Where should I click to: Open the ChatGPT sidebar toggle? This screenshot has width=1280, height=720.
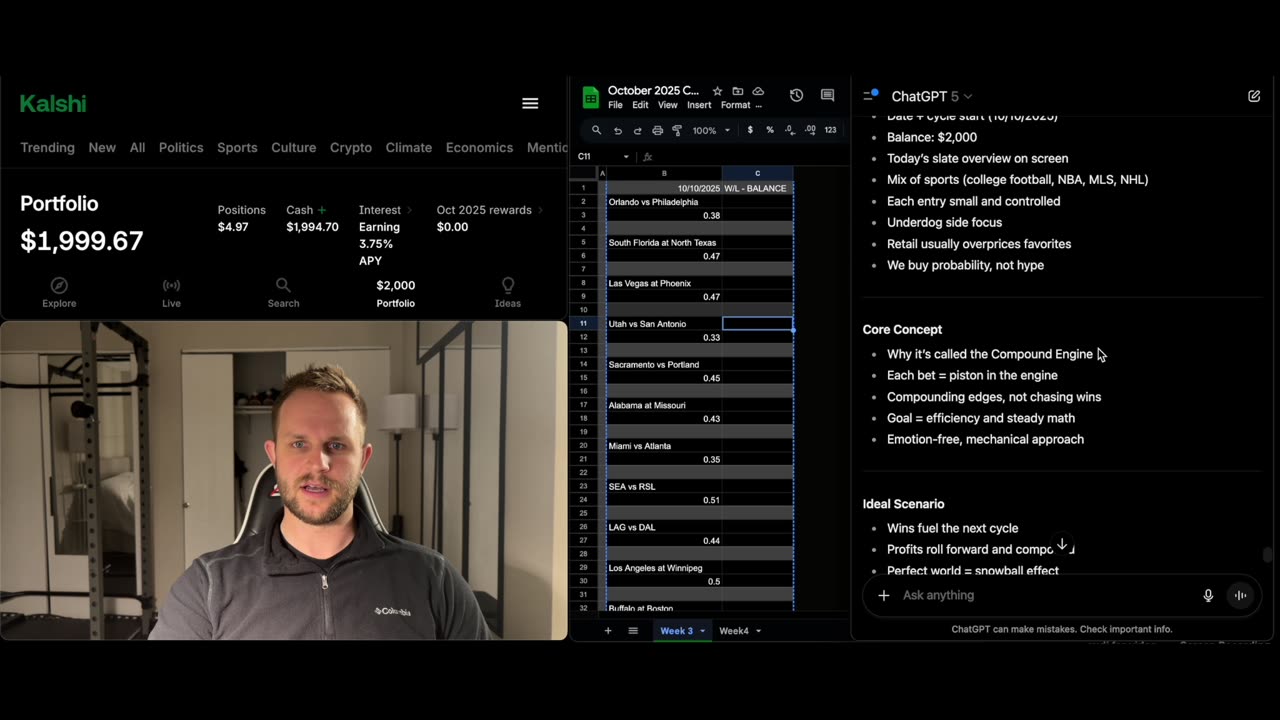871,96
